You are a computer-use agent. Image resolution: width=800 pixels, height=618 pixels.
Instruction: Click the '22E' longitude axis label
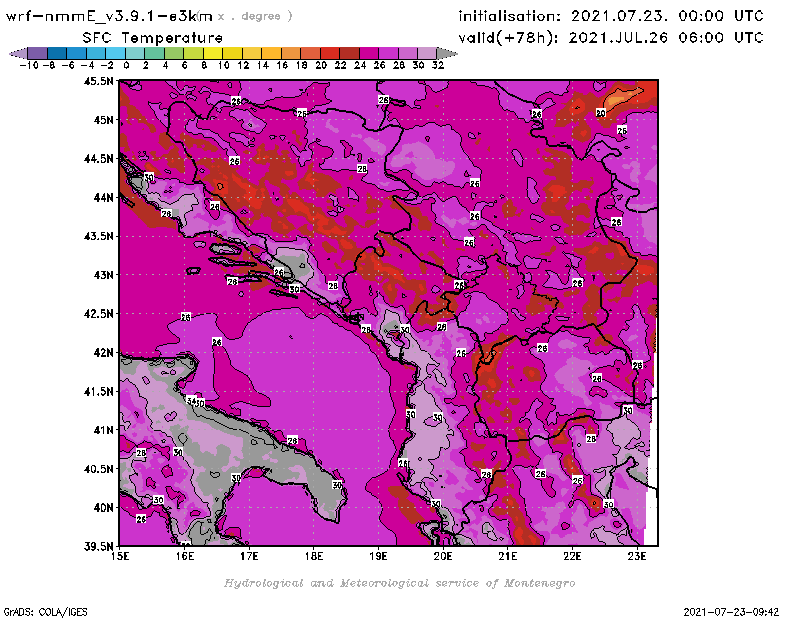tap(572, 556)
